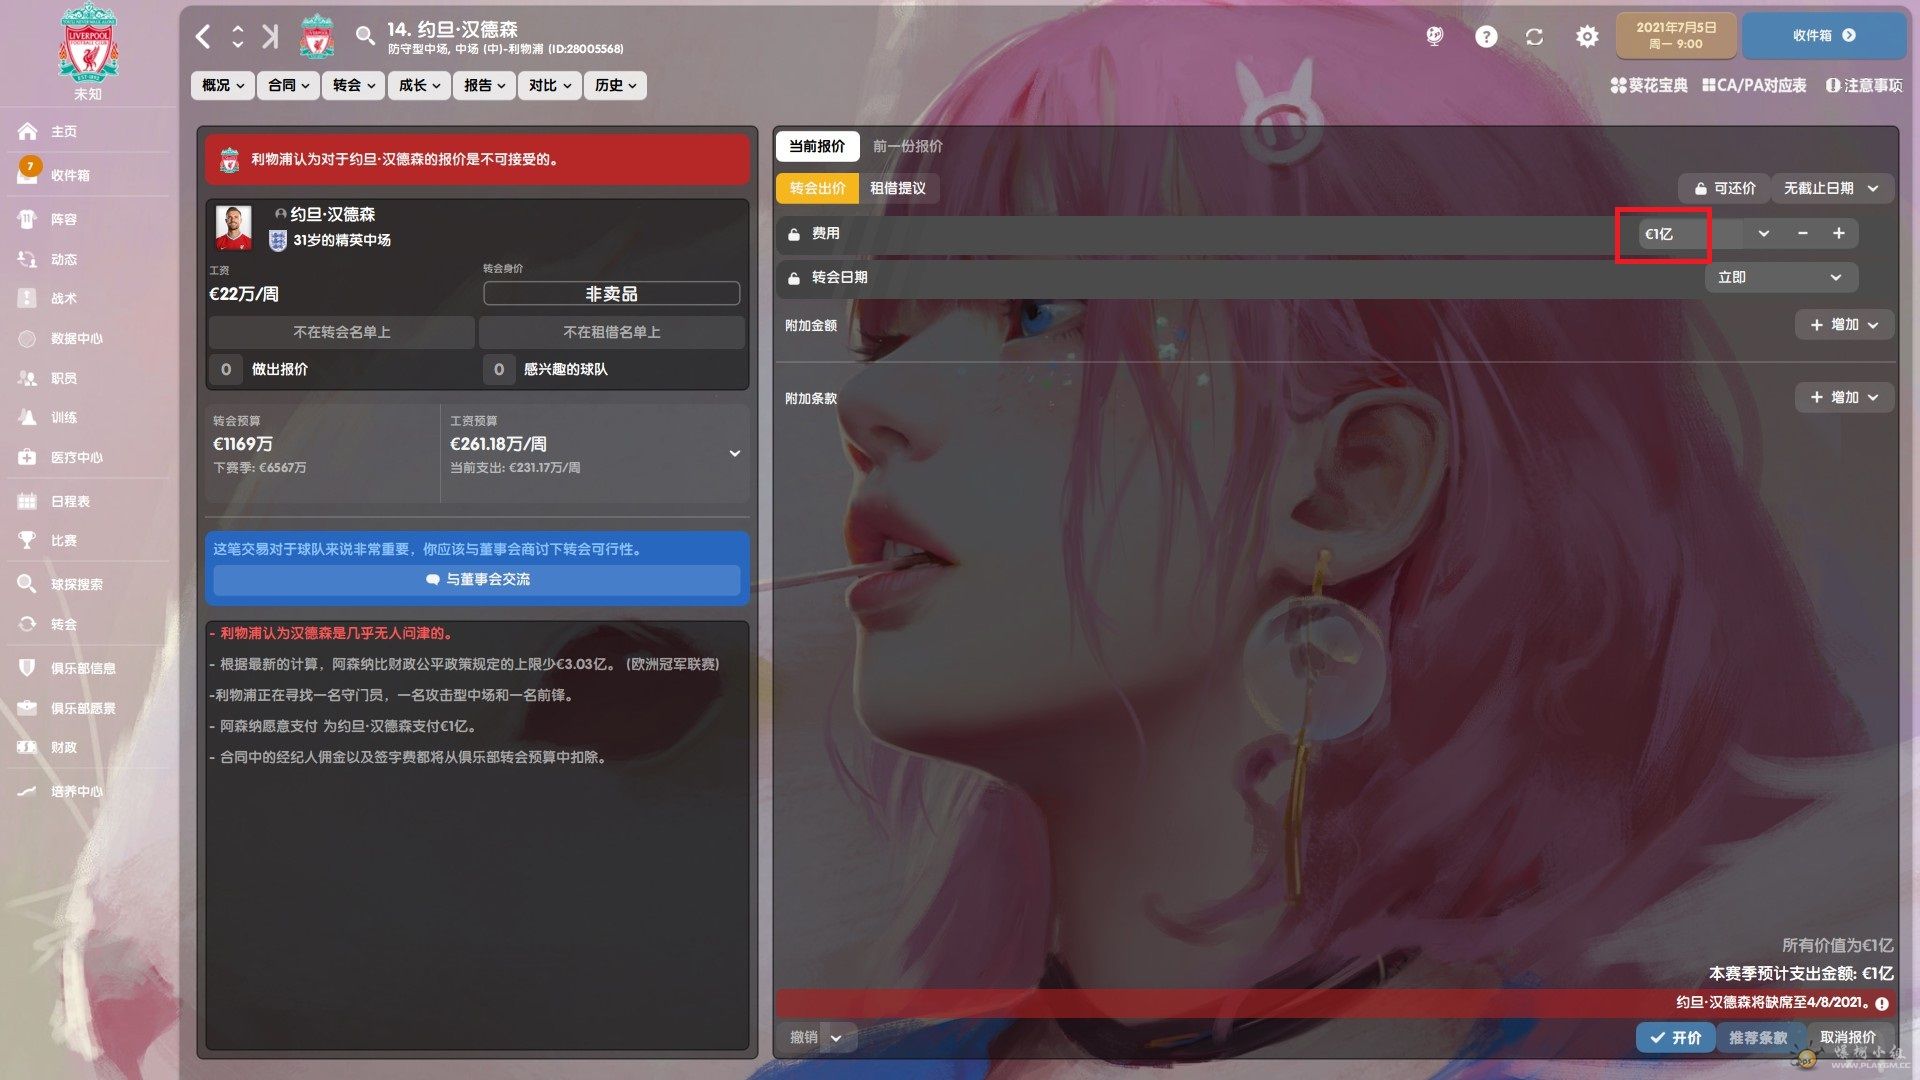
Task: Select the 租借提议 tab
Action: pyautogui.click(x=898, y=188)
